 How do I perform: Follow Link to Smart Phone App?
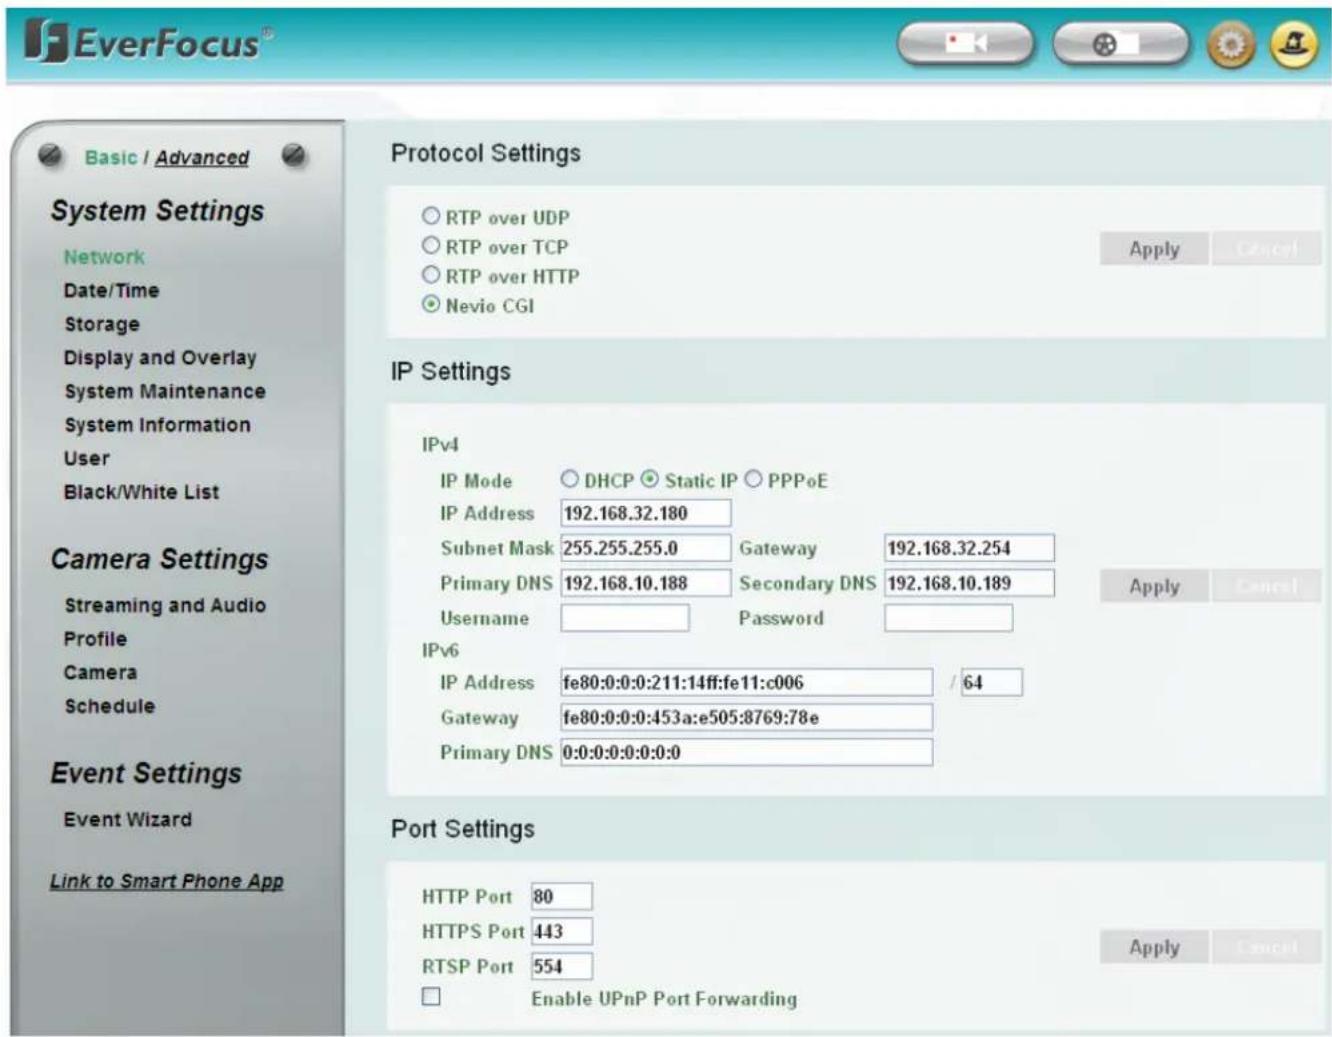pyautogui.click(x=167, y=881)
